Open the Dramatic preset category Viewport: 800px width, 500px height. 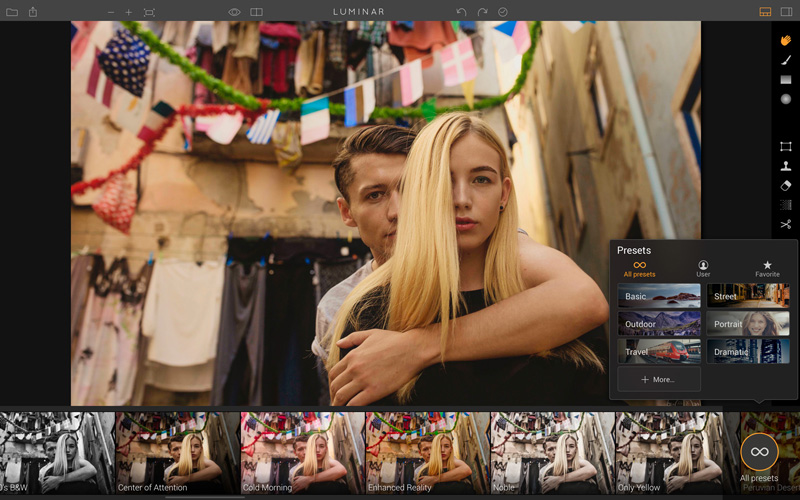(748, 352)
